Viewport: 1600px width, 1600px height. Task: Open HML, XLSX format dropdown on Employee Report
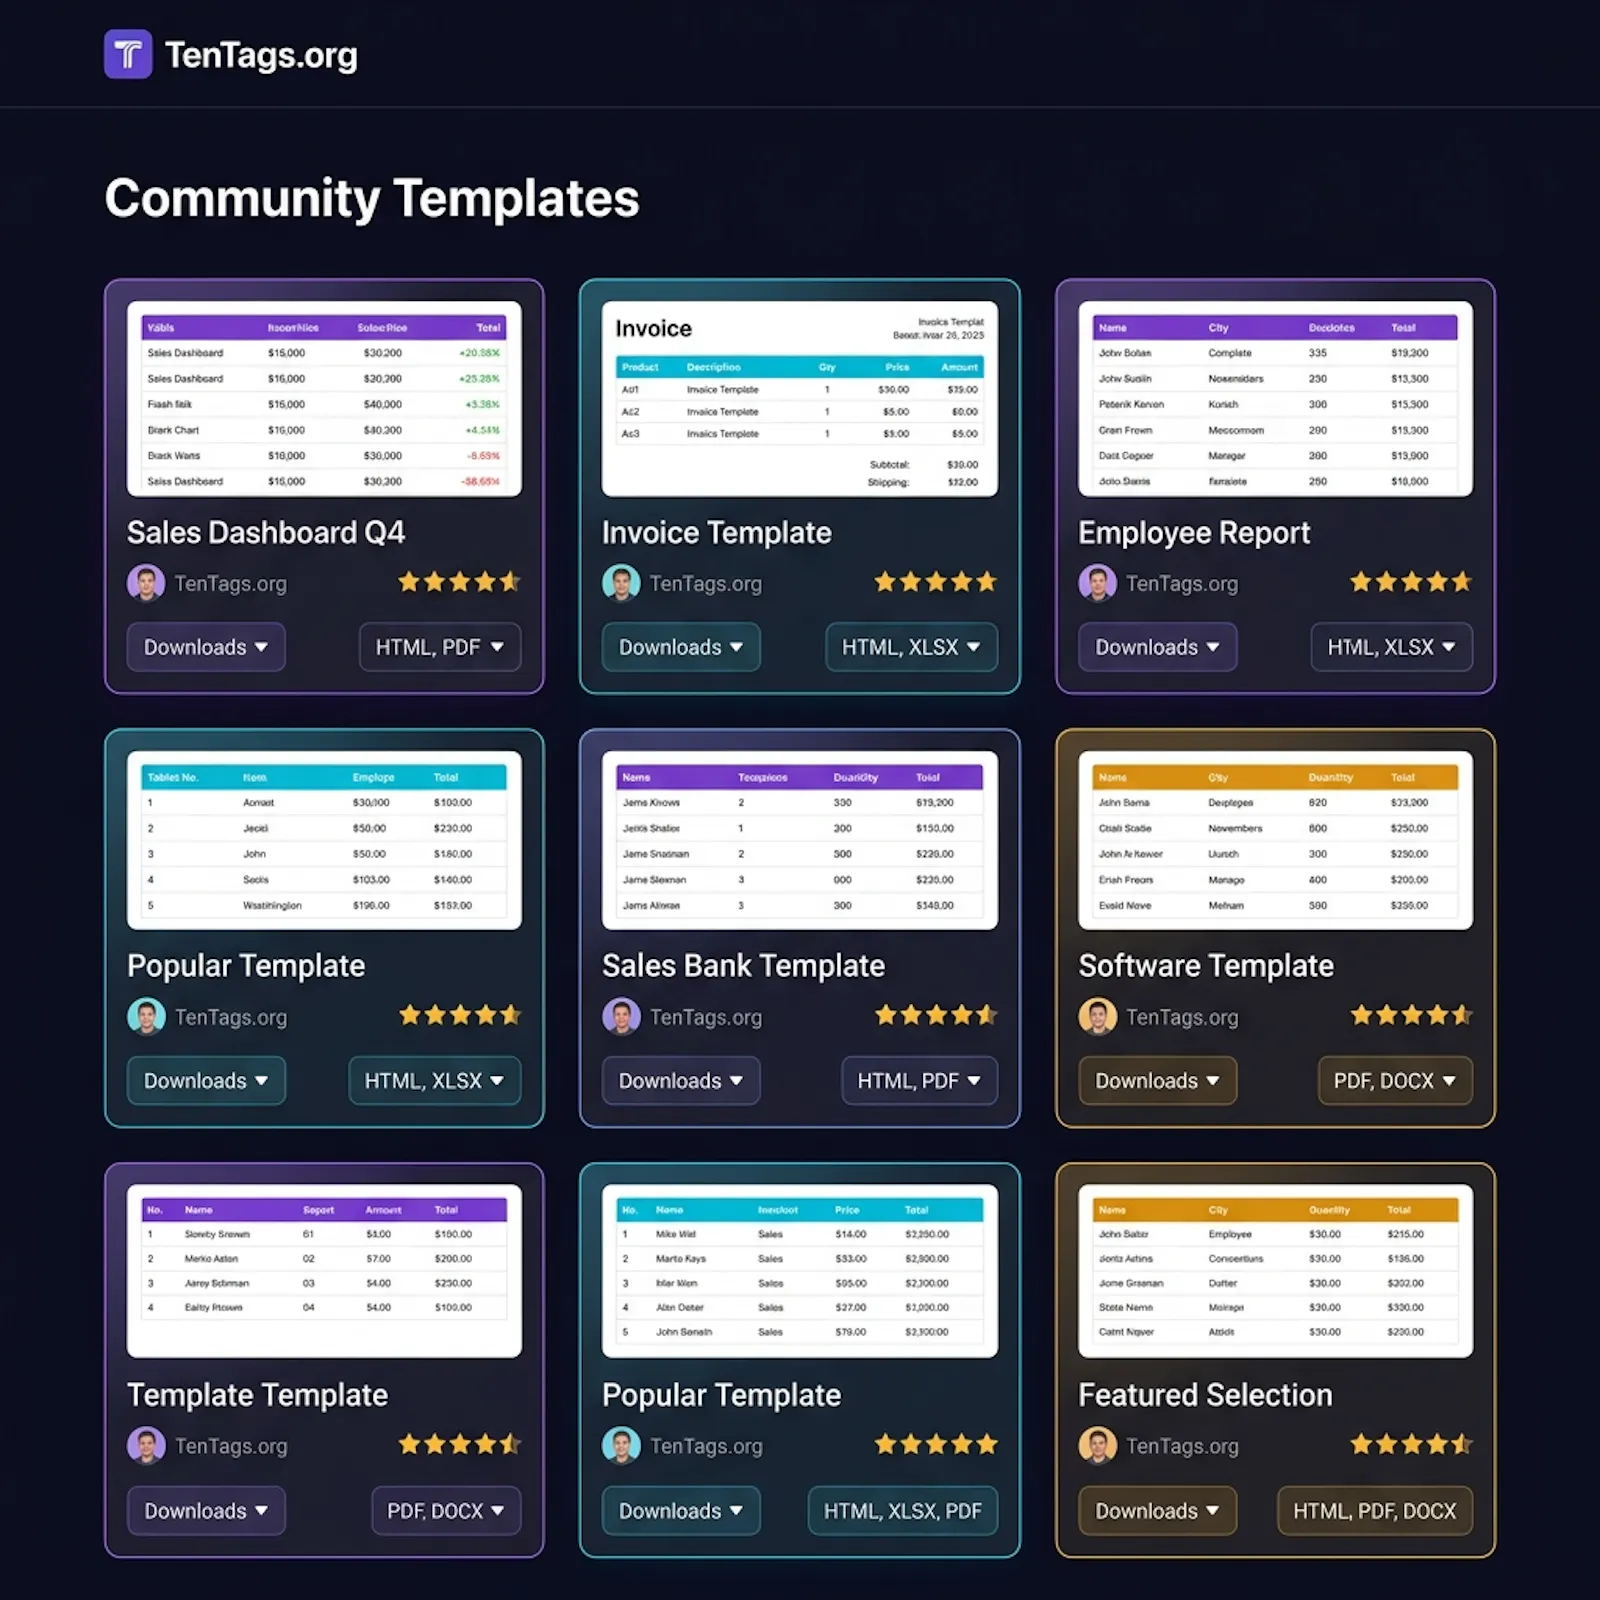tap(1392, 647)
